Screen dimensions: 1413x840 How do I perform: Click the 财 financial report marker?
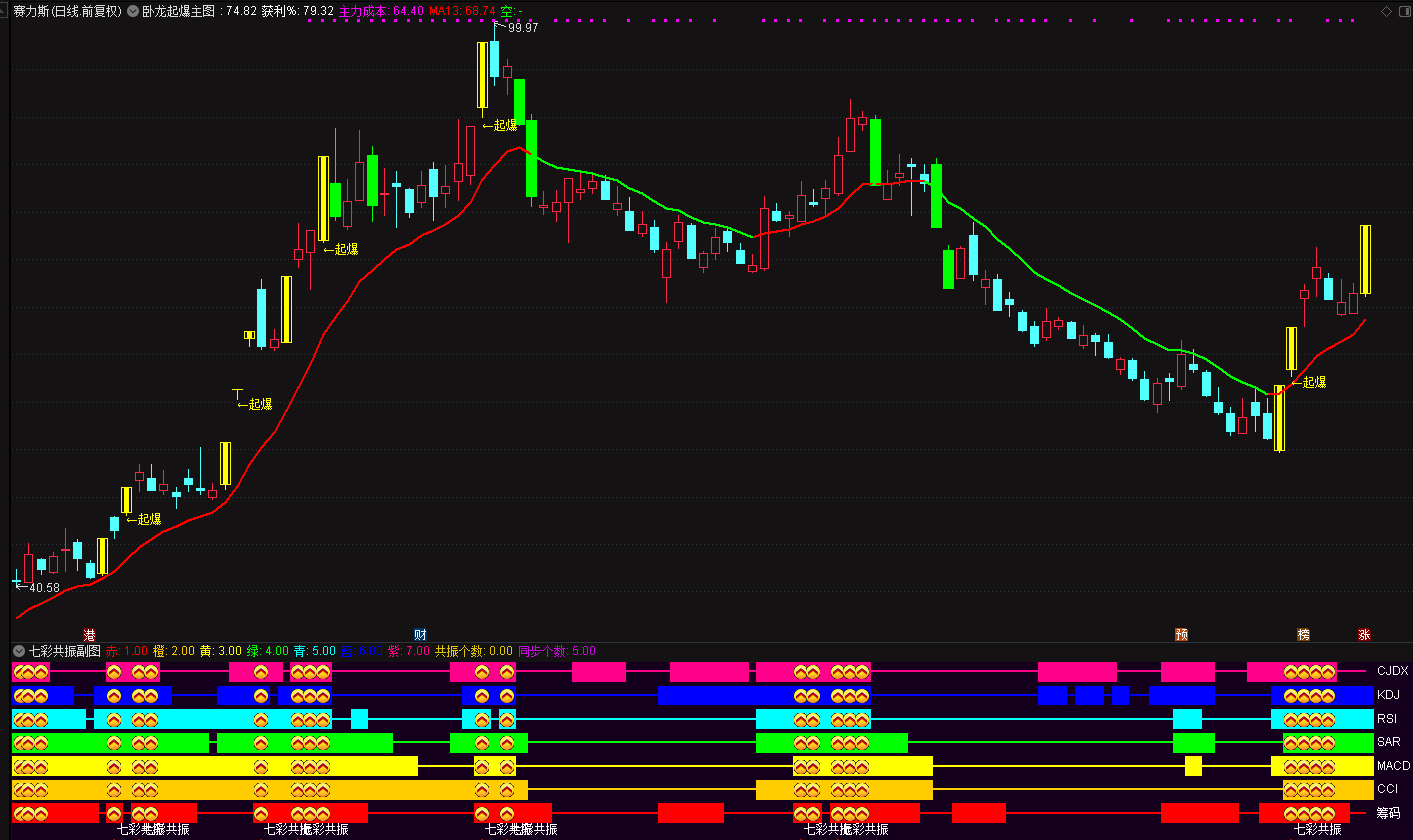pyautogui.click(x=421, y=635)
